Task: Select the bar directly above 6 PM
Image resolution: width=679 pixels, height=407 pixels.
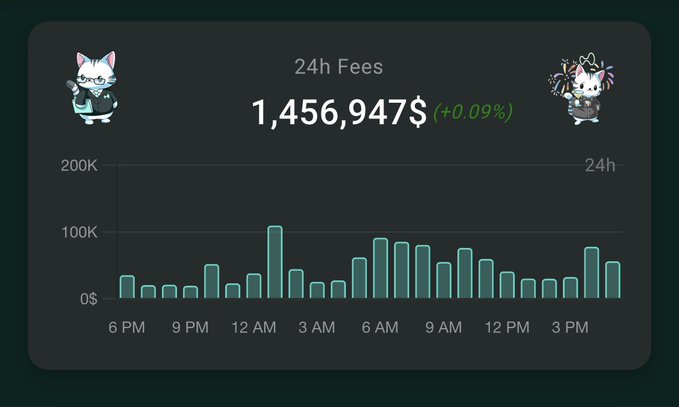Action: click(x=127, y=287)
